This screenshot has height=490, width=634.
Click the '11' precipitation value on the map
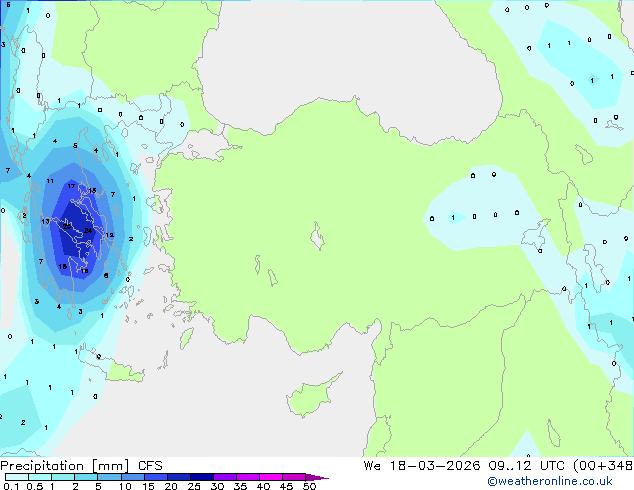tap(50, 181)
